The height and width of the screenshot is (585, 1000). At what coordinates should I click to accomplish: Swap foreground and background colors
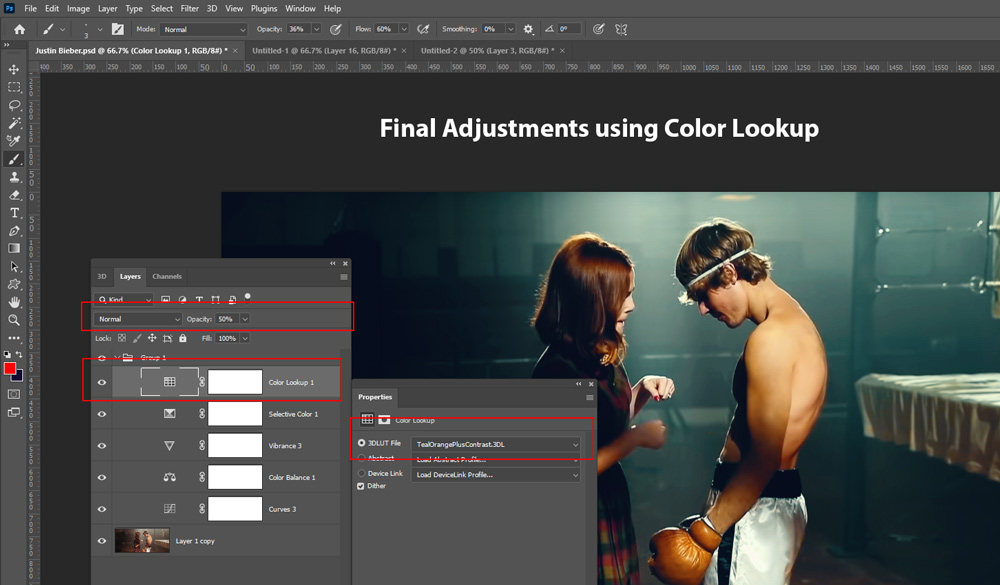click(19, 354)
